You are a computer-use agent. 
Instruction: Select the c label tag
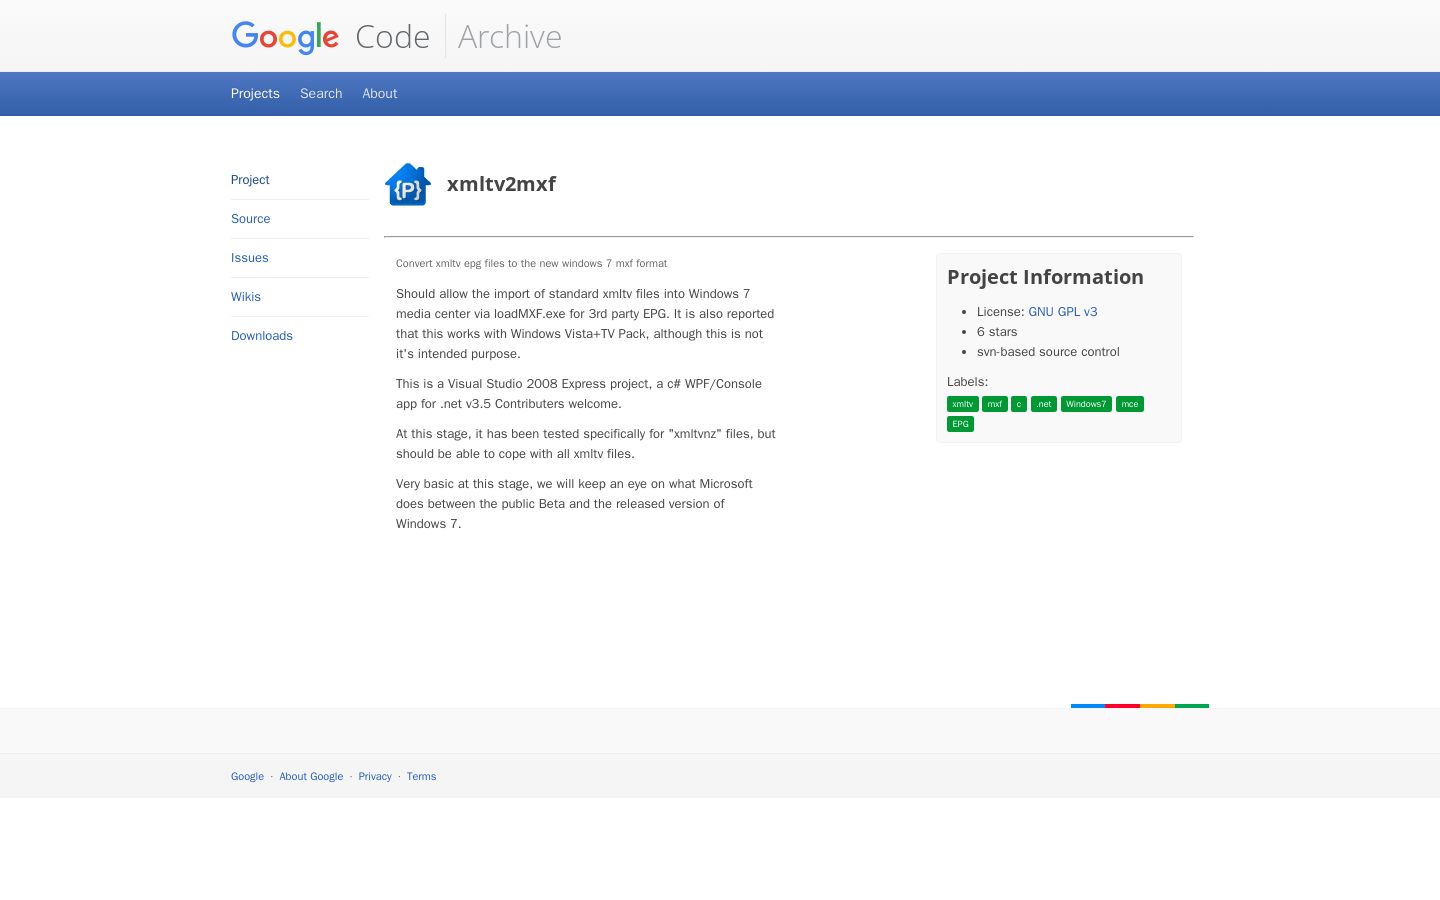click(x=1019, y=404)
